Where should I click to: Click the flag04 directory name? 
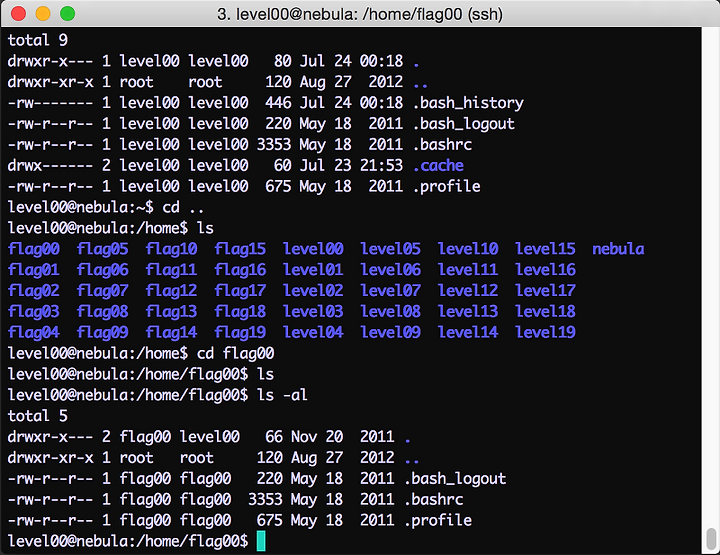tap(34, 332)
